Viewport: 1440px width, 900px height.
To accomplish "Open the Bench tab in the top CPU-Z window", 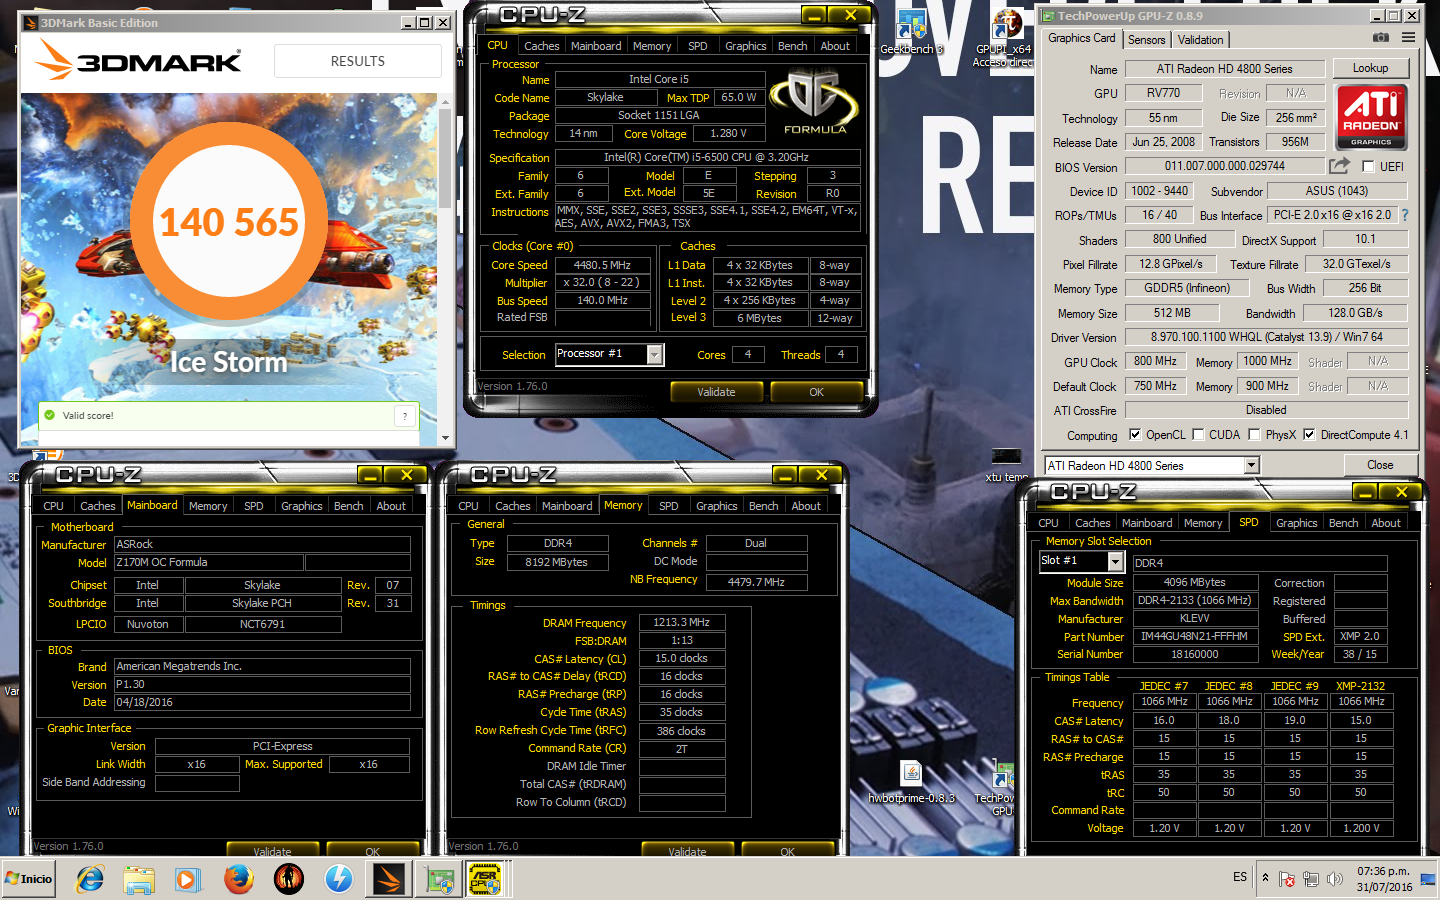I will (x=792, y=46).
